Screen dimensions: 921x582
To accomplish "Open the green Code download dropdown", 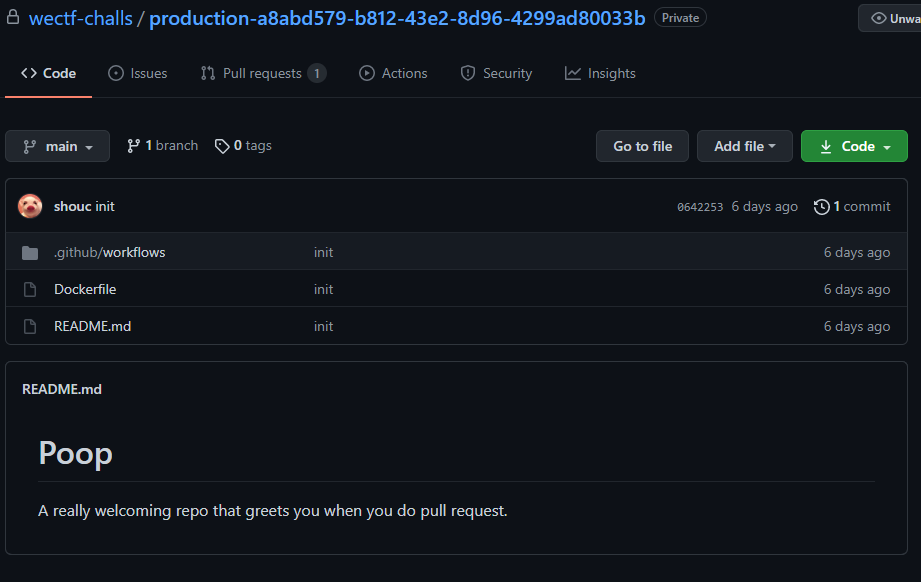I will 854,146.
